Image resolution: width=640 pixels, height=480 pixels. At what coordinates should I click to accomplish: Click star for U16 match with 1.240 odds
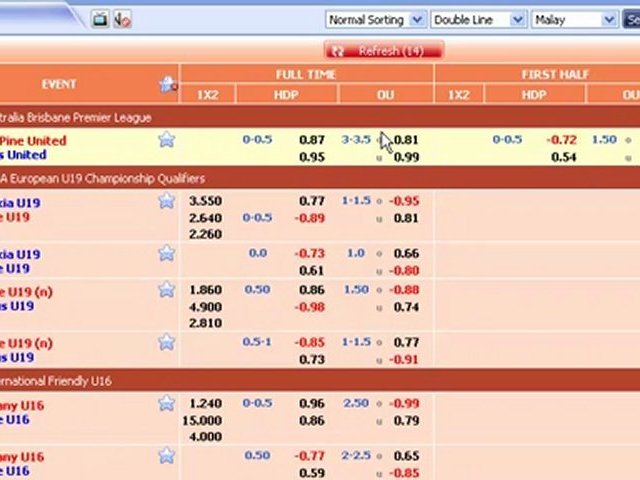(x=166, y=404)
